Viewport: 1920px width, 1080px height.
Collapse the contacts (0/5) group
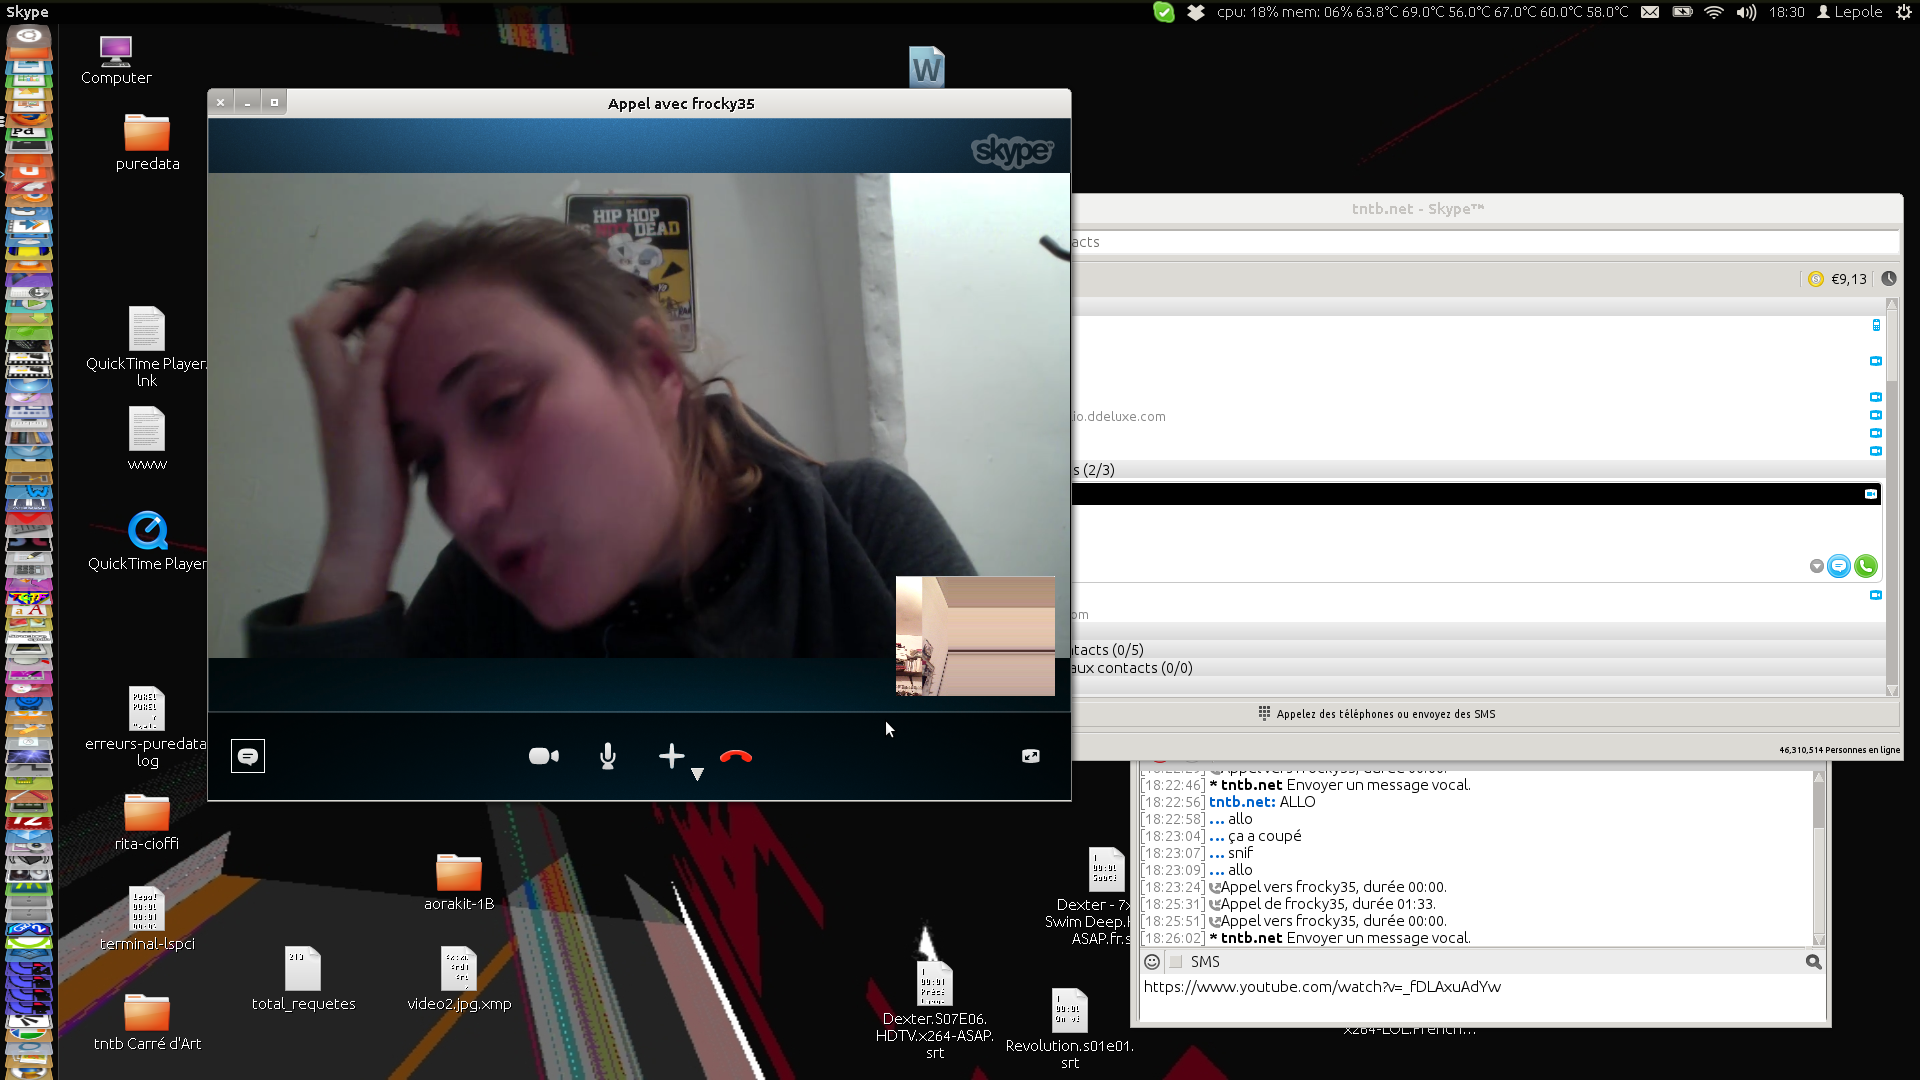pos(1108,650)
